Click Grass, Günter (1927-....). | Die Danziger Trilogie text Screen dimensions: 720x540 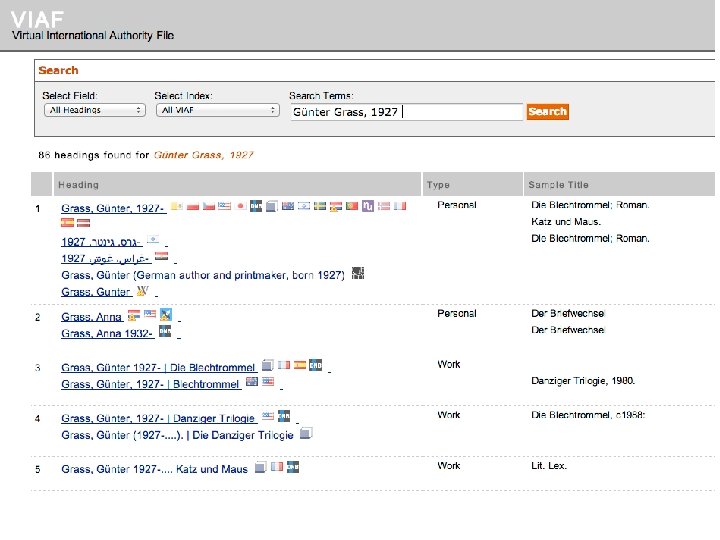tap(177, 435)
